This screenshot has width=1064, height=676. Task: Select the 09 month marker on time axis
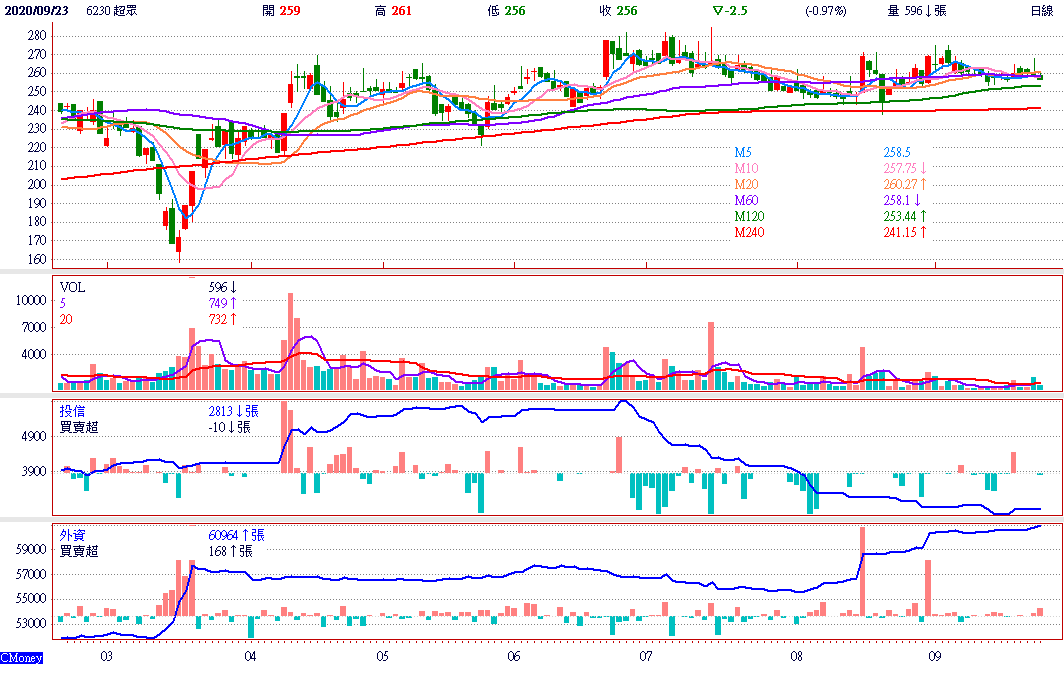pyautogui.click(x=935, y=657)
